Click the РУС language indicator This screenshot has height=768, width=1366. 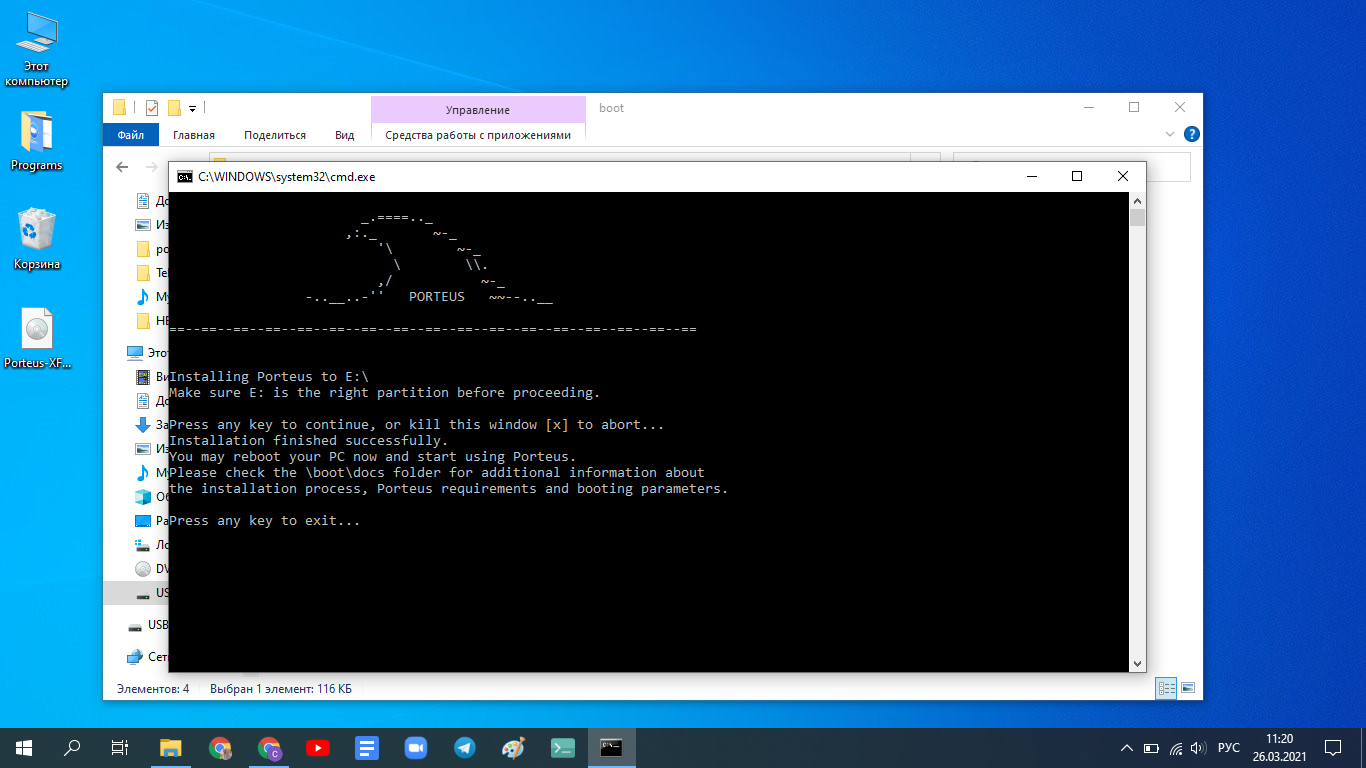click(x=1229, y=747)
